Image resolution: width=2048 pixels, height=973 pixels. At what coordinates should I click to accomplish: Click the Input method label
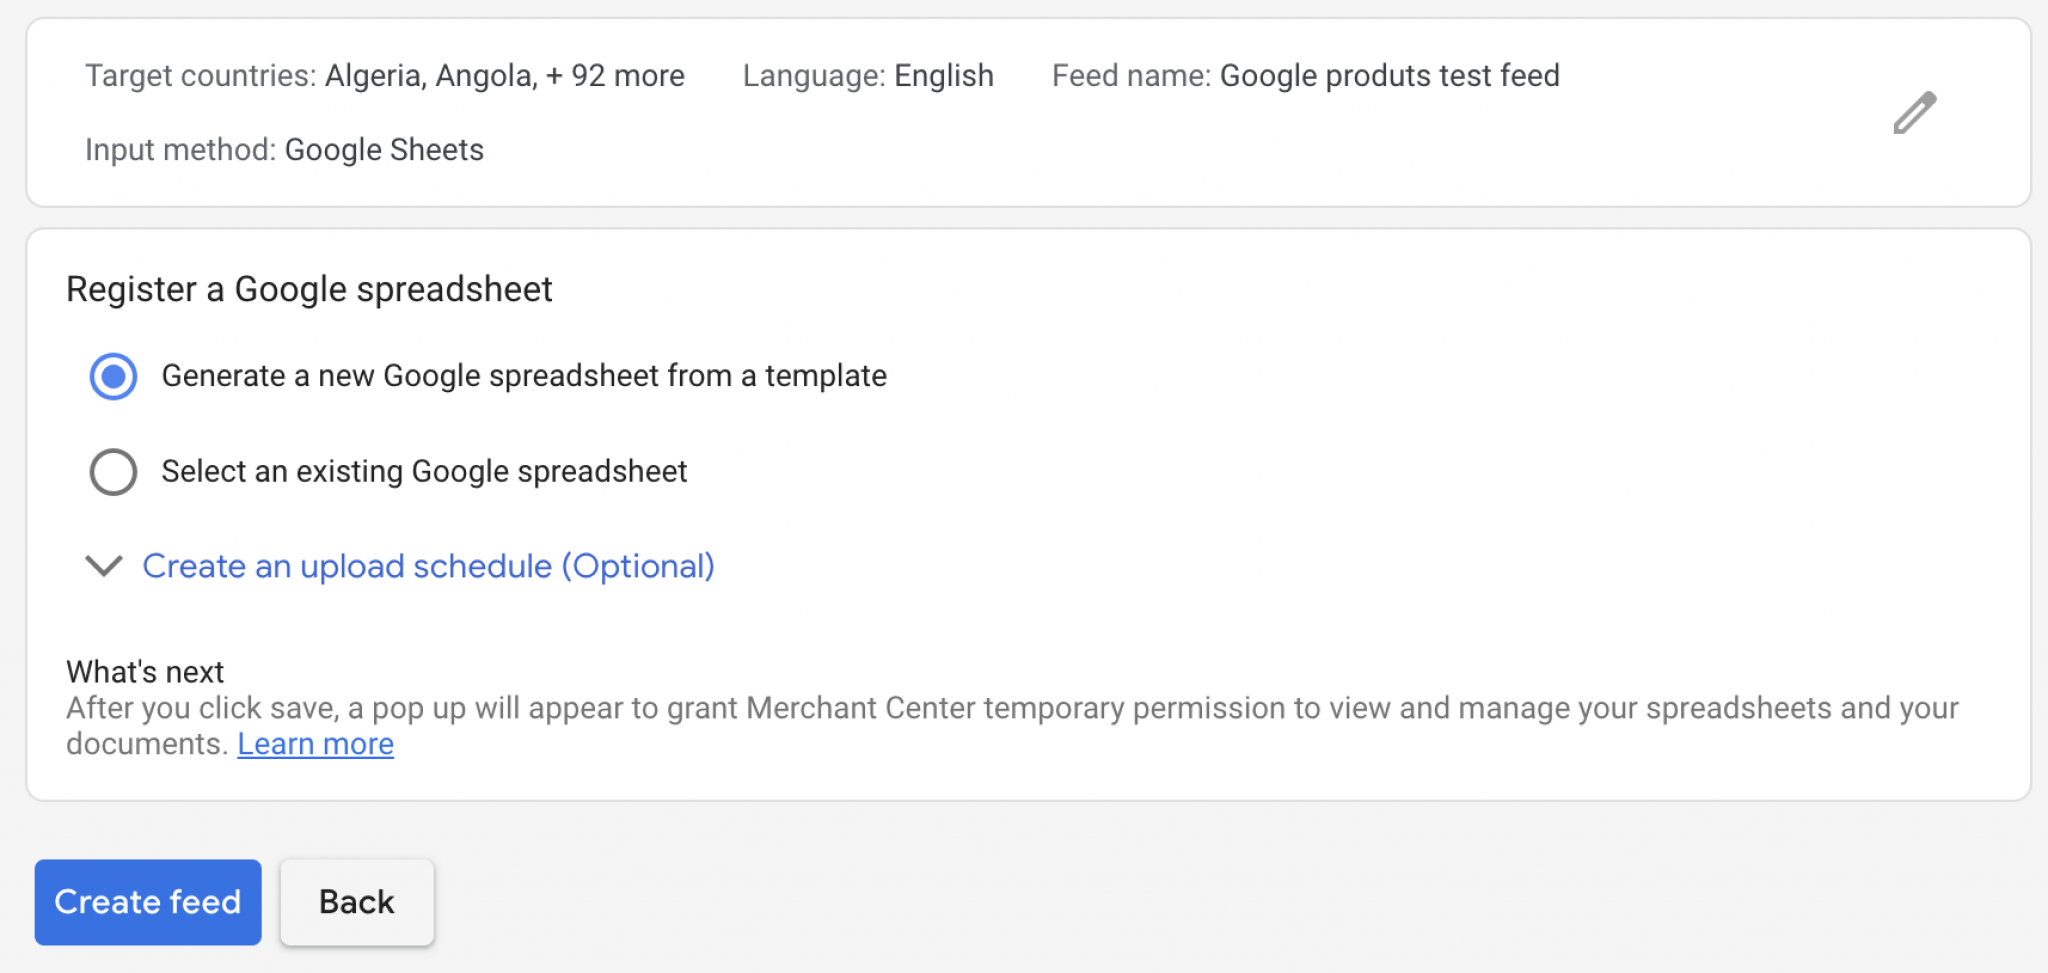coord(180,150)
